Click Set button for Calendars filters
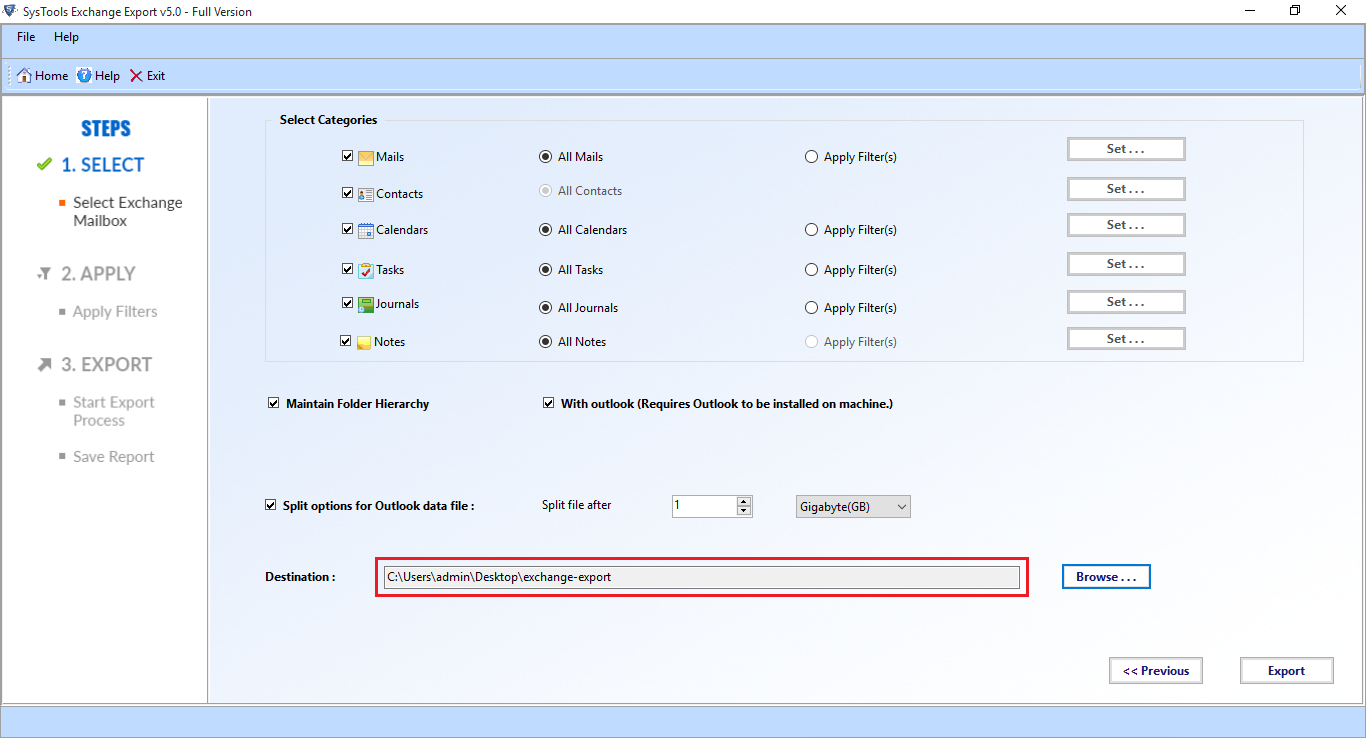The width and height of the screenshot is (1366, 738). [1126, 225]
